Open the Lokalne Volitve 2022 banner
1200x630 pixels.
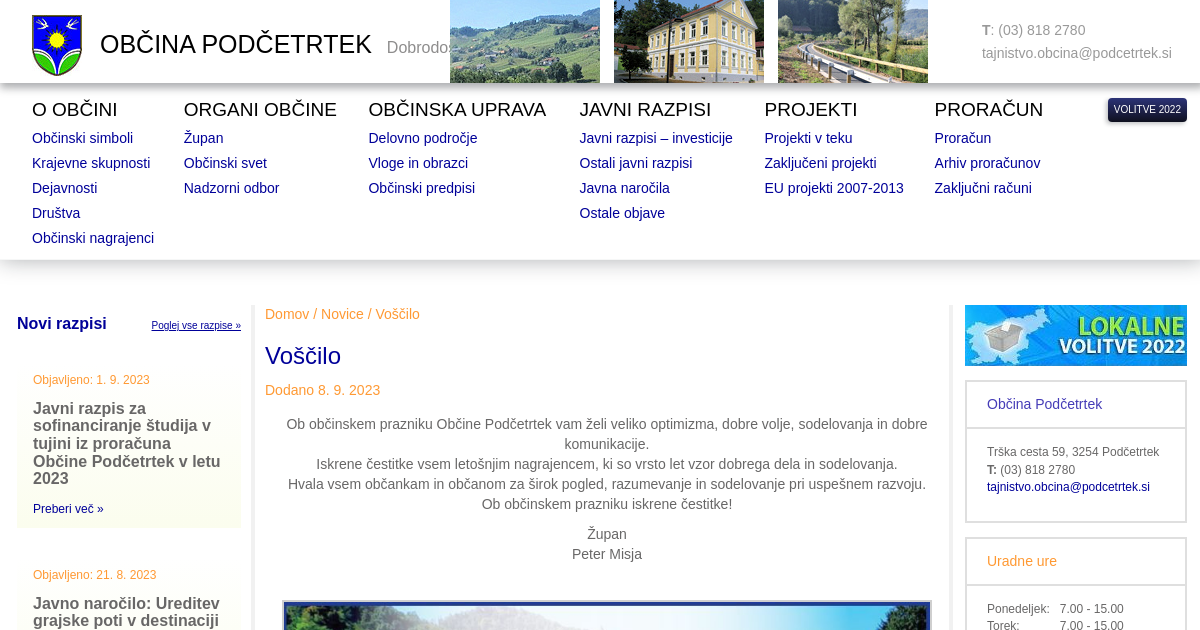[1075, 336]
